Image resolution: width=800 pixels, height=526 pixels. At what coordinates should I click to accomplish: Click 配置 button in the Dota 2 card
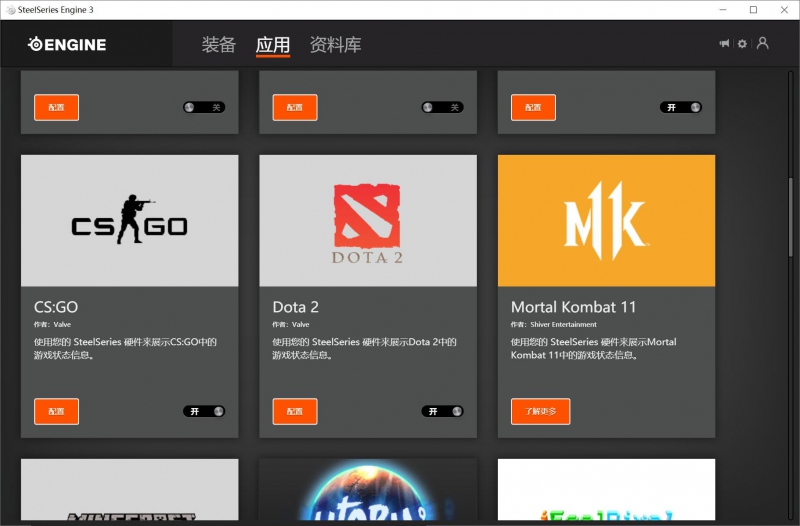click(x=295, y=411)
